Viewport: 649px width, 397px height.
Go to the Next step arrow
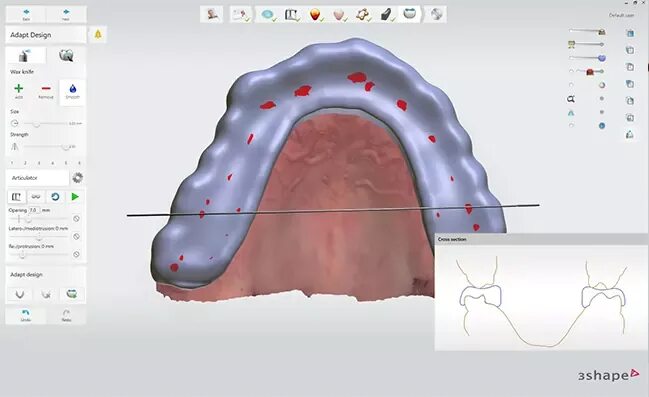pyautogui.click(x=66, y=14)
